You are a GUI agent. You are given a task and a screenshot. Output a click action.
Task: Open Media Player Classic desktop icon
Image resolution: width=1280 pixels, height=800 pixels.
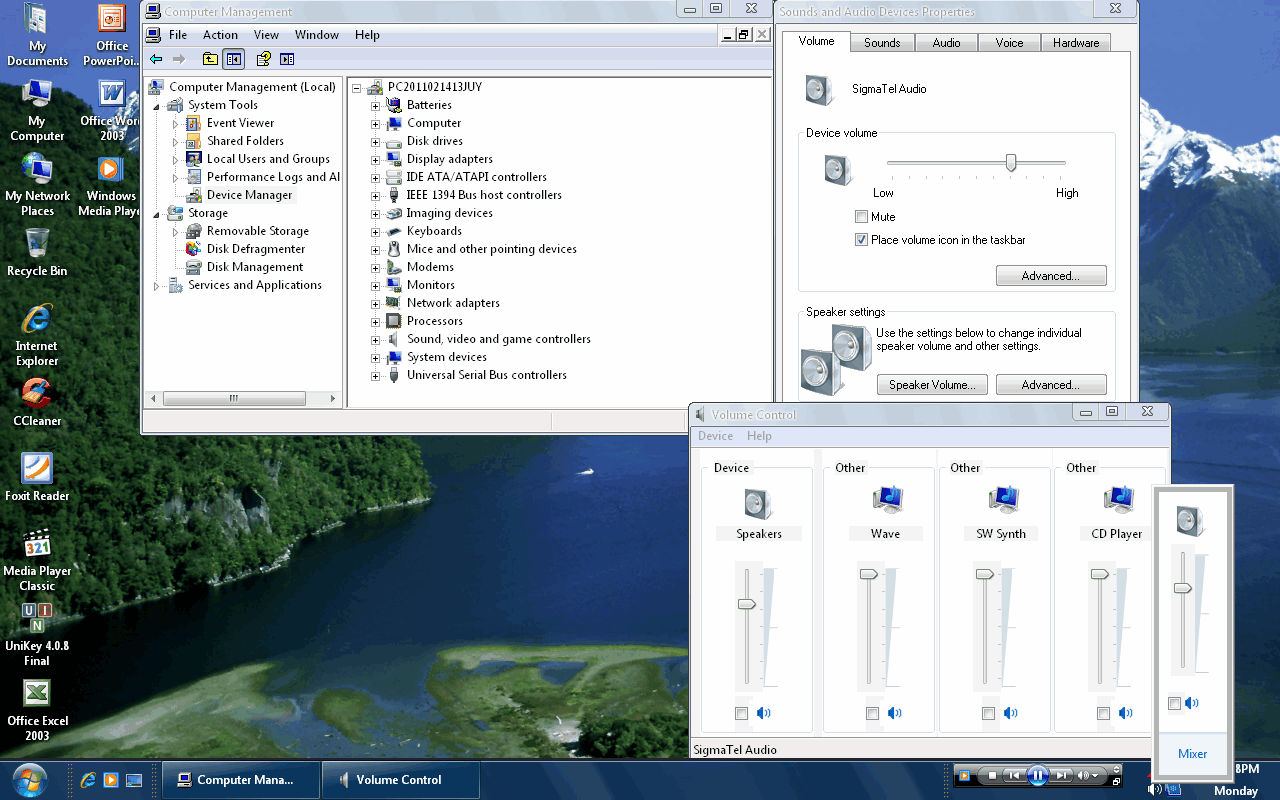click(x=37, y=560)
